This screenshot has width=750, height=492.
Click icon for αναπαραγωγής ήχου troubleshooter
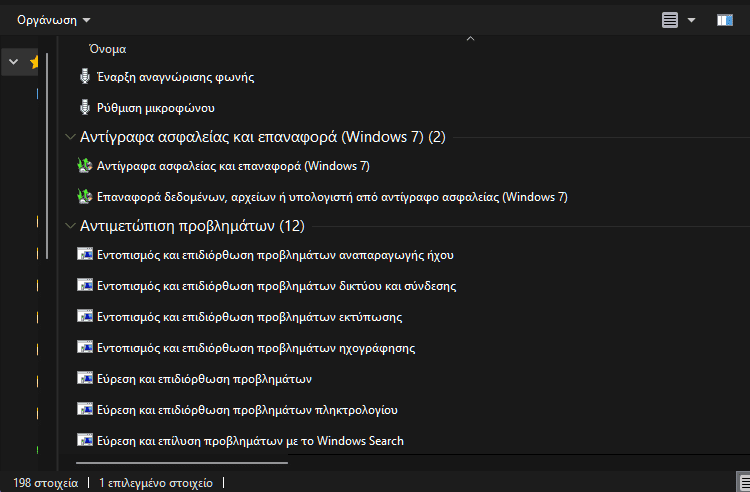tap(85, 255)
